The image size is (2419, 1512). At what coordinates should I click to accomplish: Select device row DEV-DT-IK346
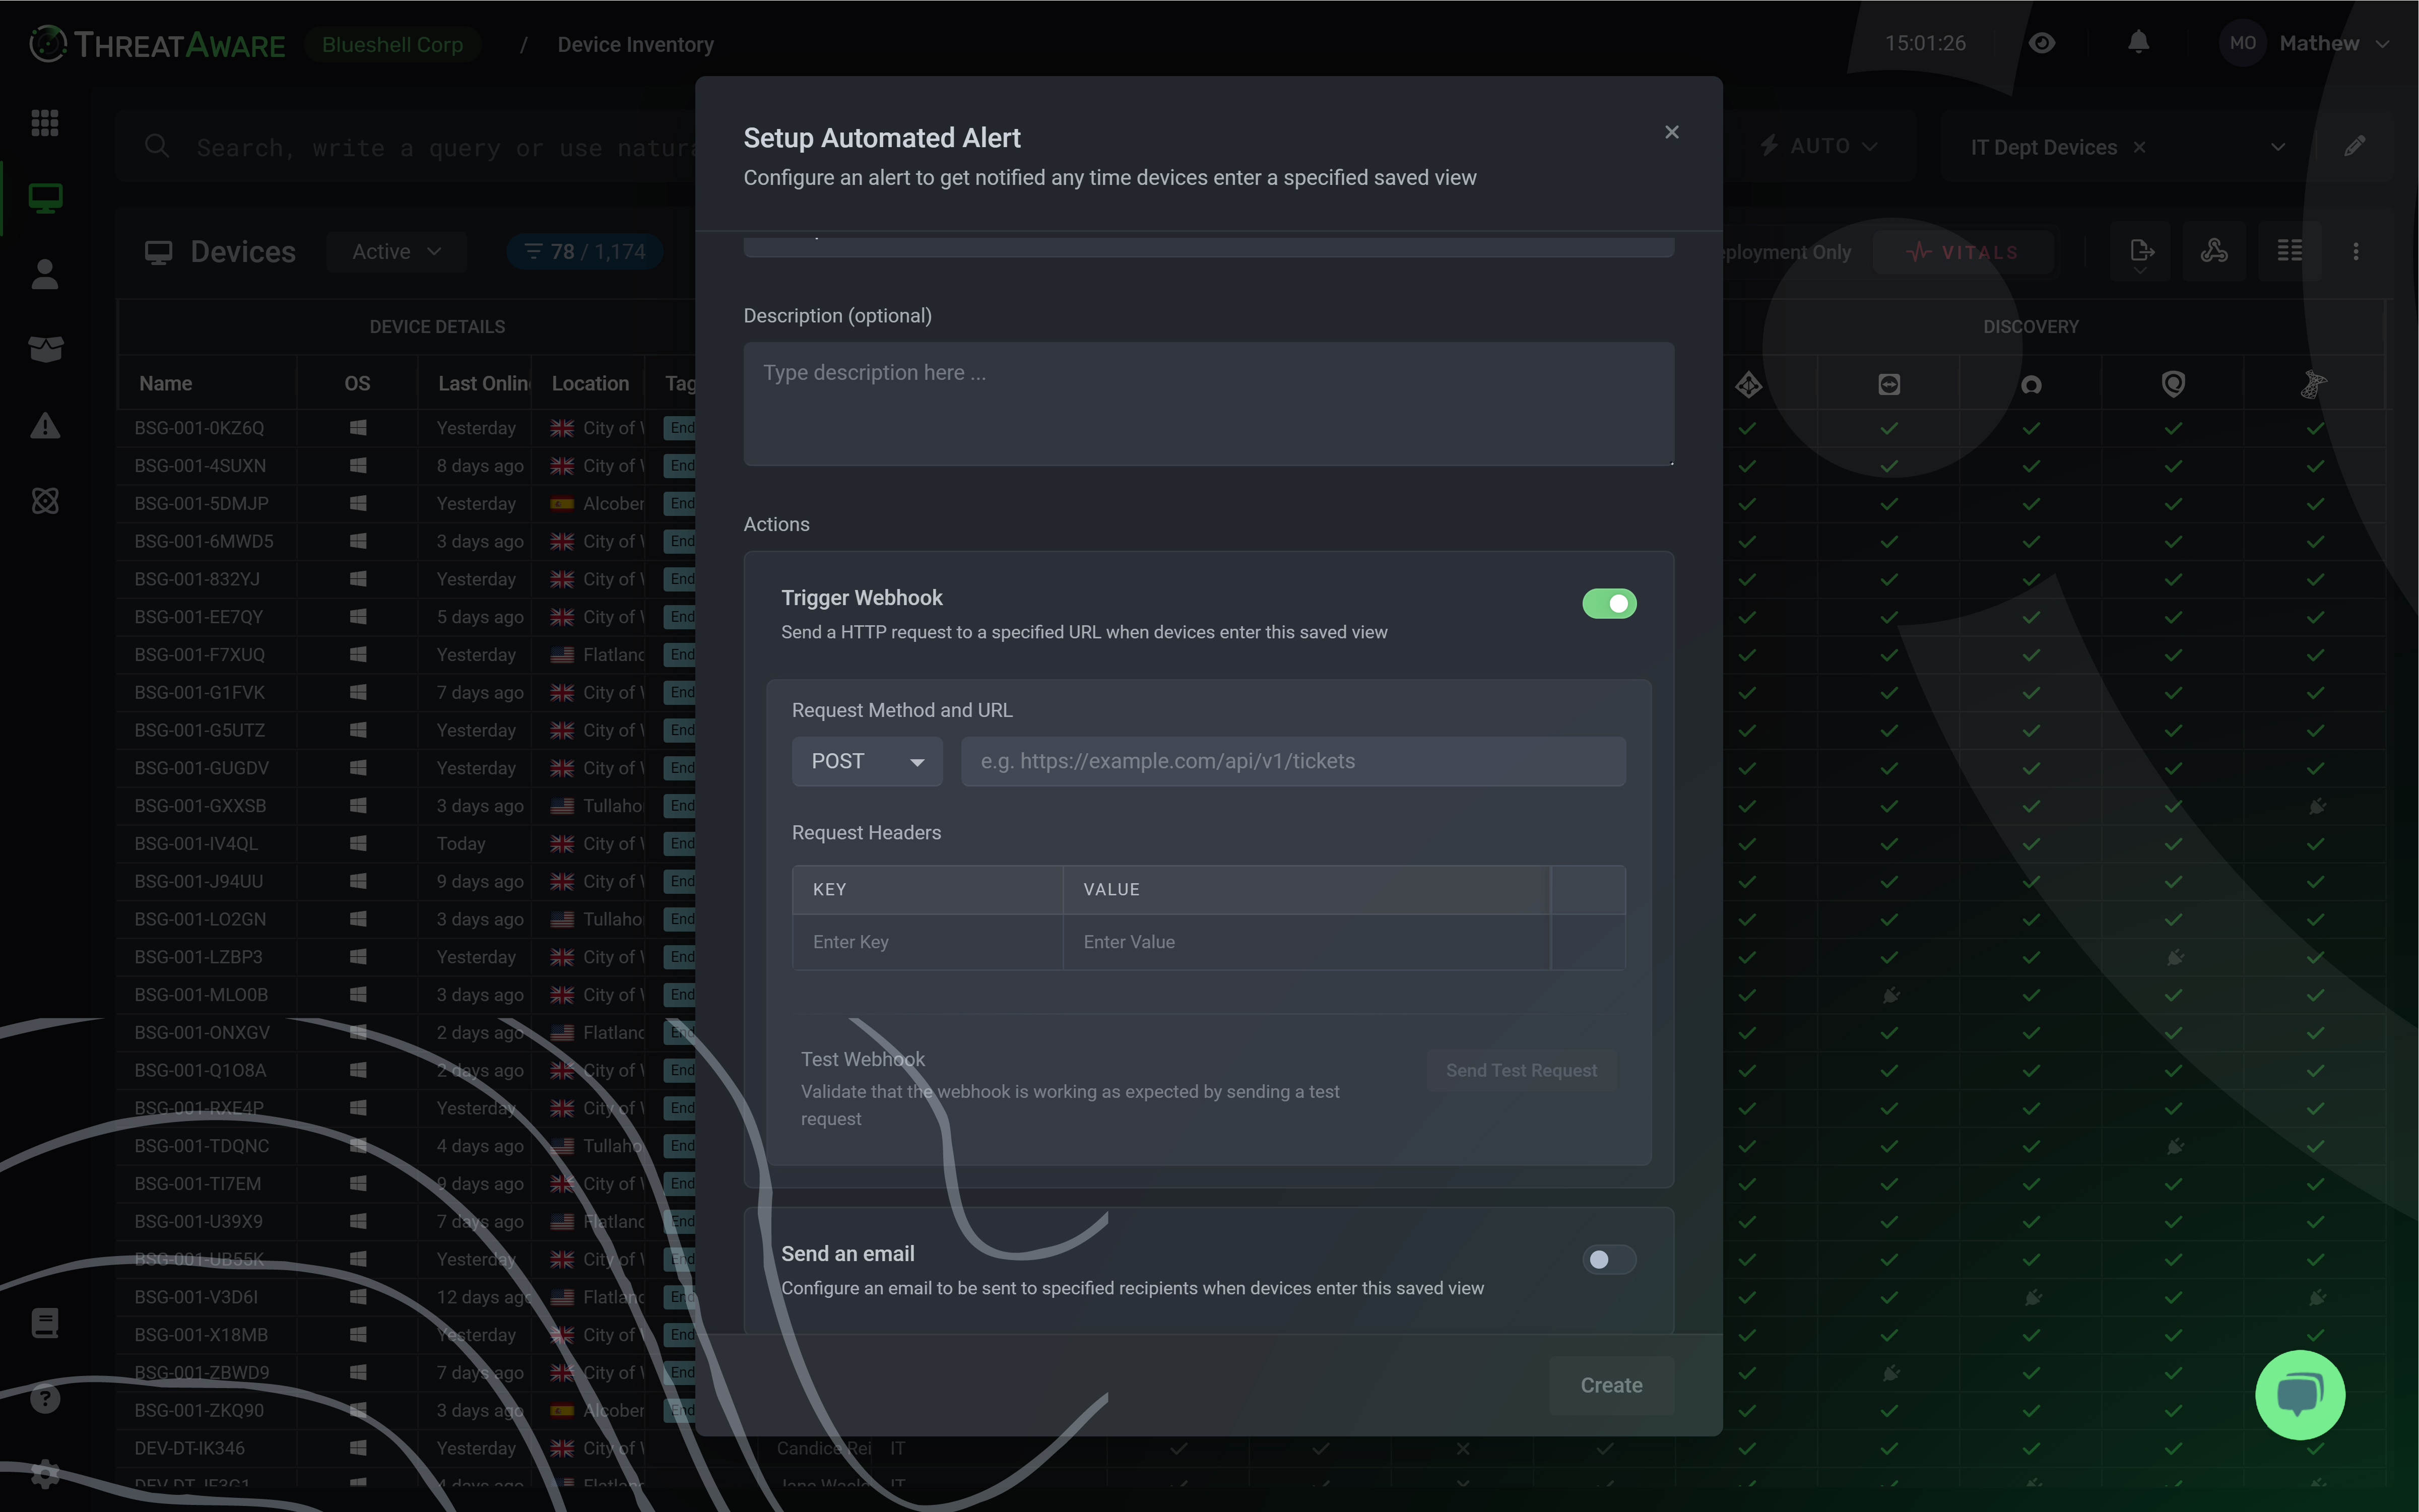tap(189, 1448)
